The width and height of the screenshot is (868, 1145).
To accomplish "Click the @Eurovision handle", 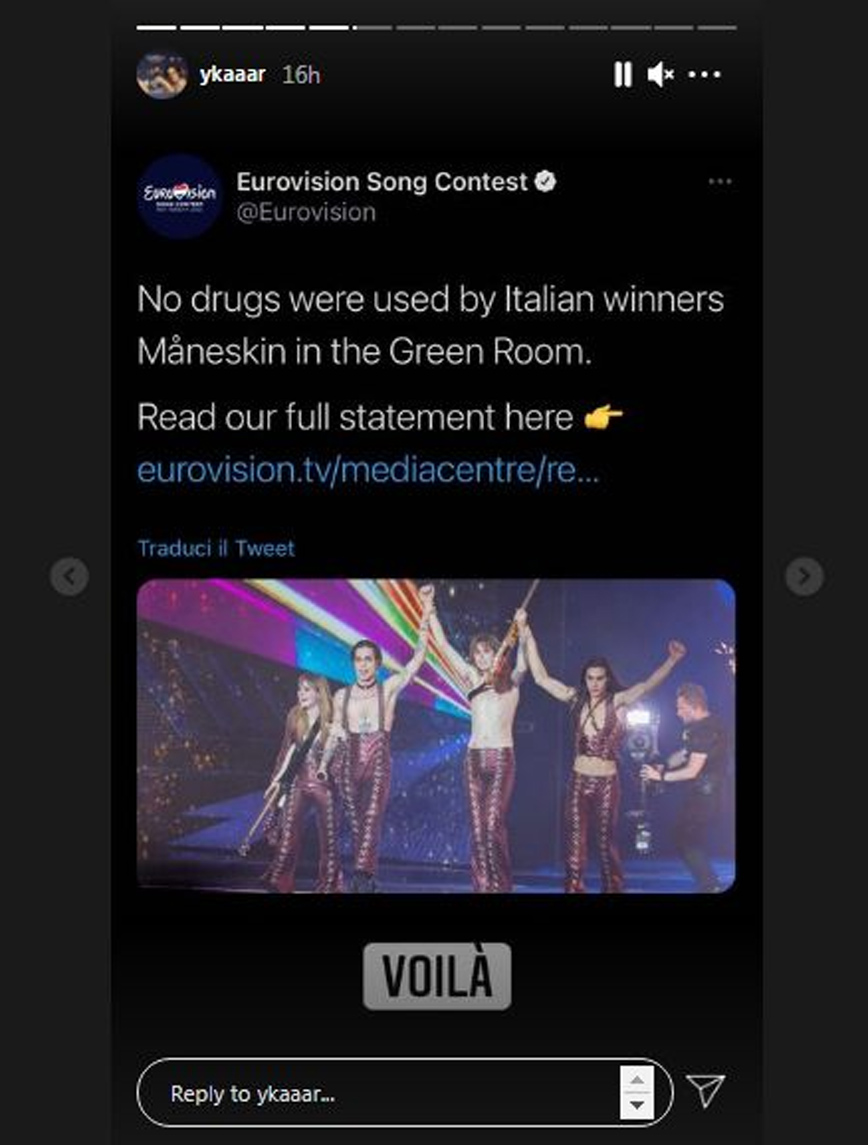I will pyautogui.click(x=306, y=212).
